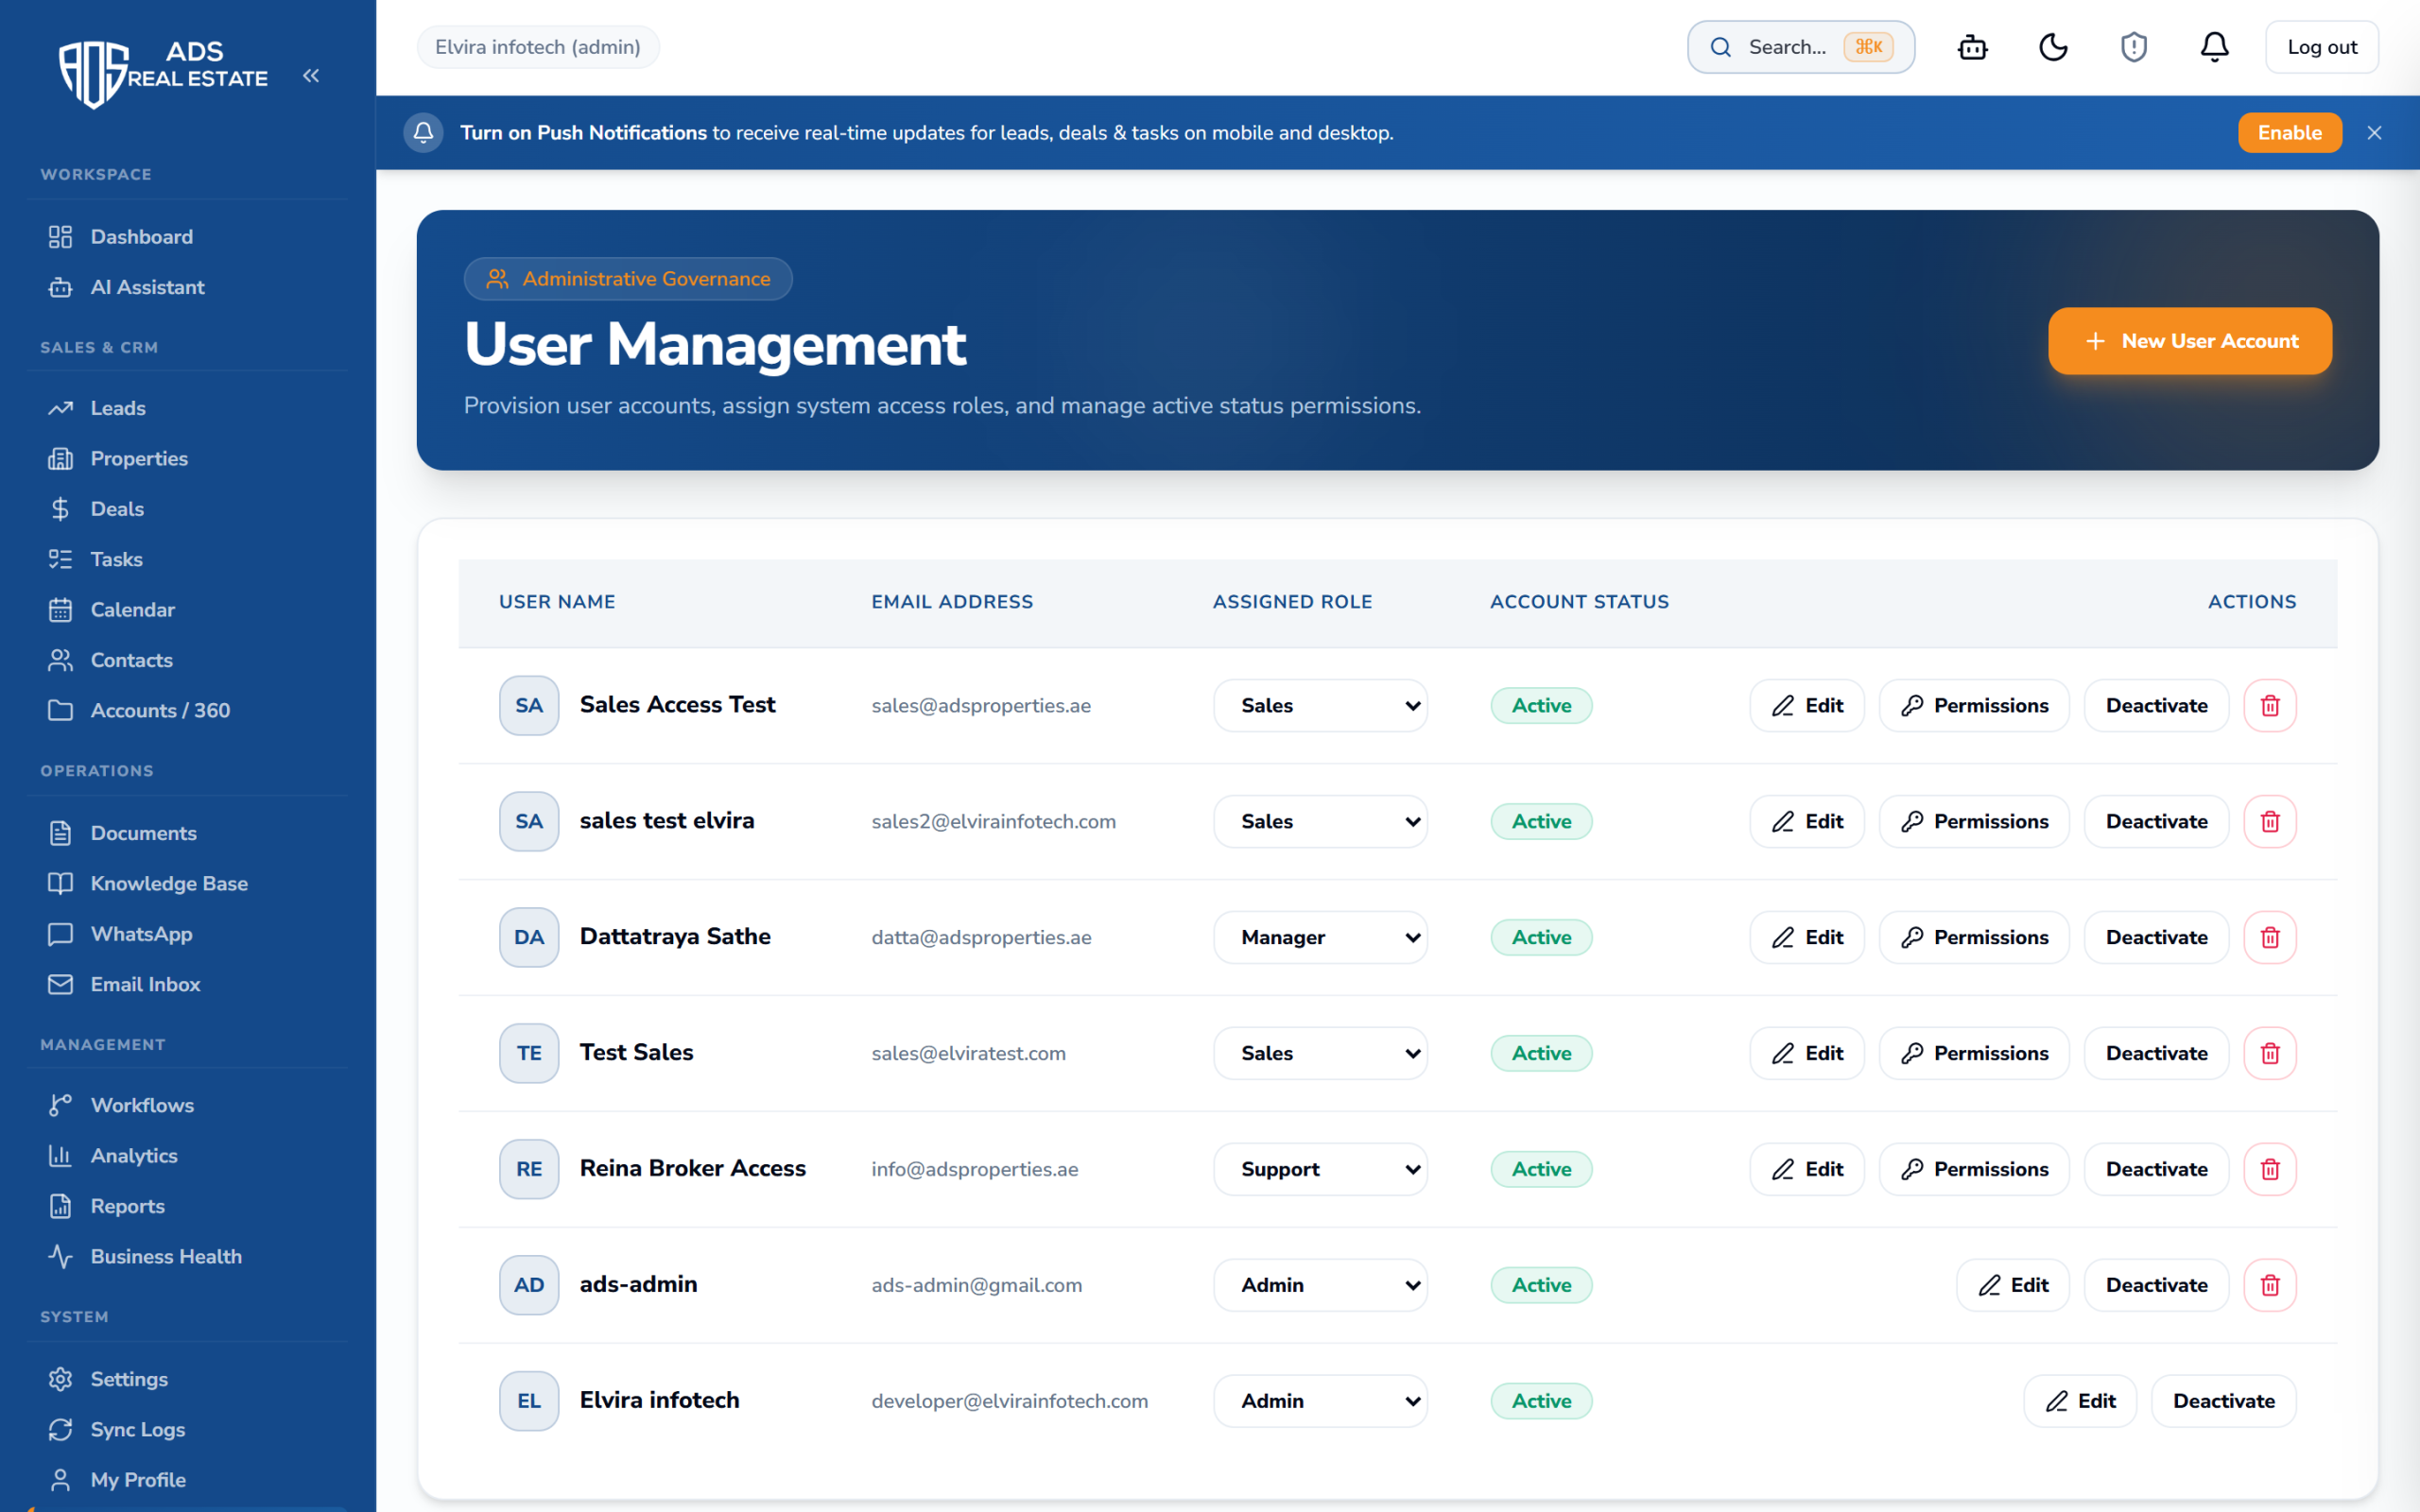This screenshot has height=1512, width=2420.
Task: Go to Leads in the sidebar
Action: (x=188, y=408)
